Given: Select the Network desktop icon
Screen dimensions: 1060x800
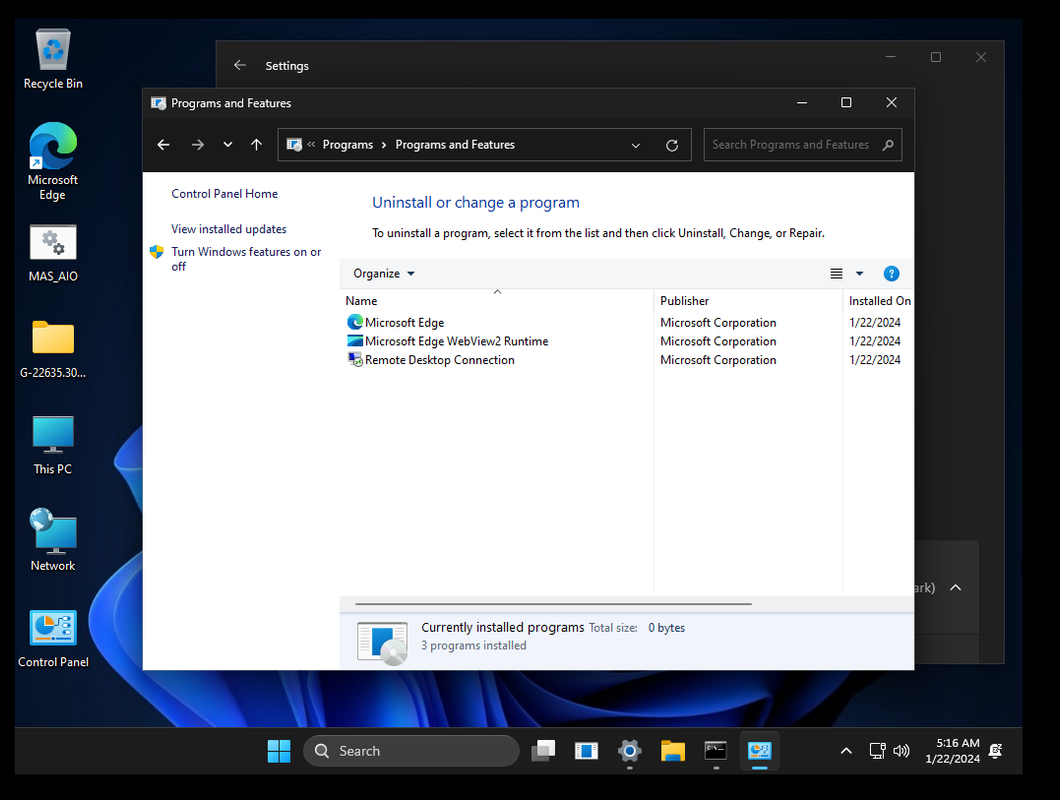Looking at the screenshot, I should coord(53,540).
